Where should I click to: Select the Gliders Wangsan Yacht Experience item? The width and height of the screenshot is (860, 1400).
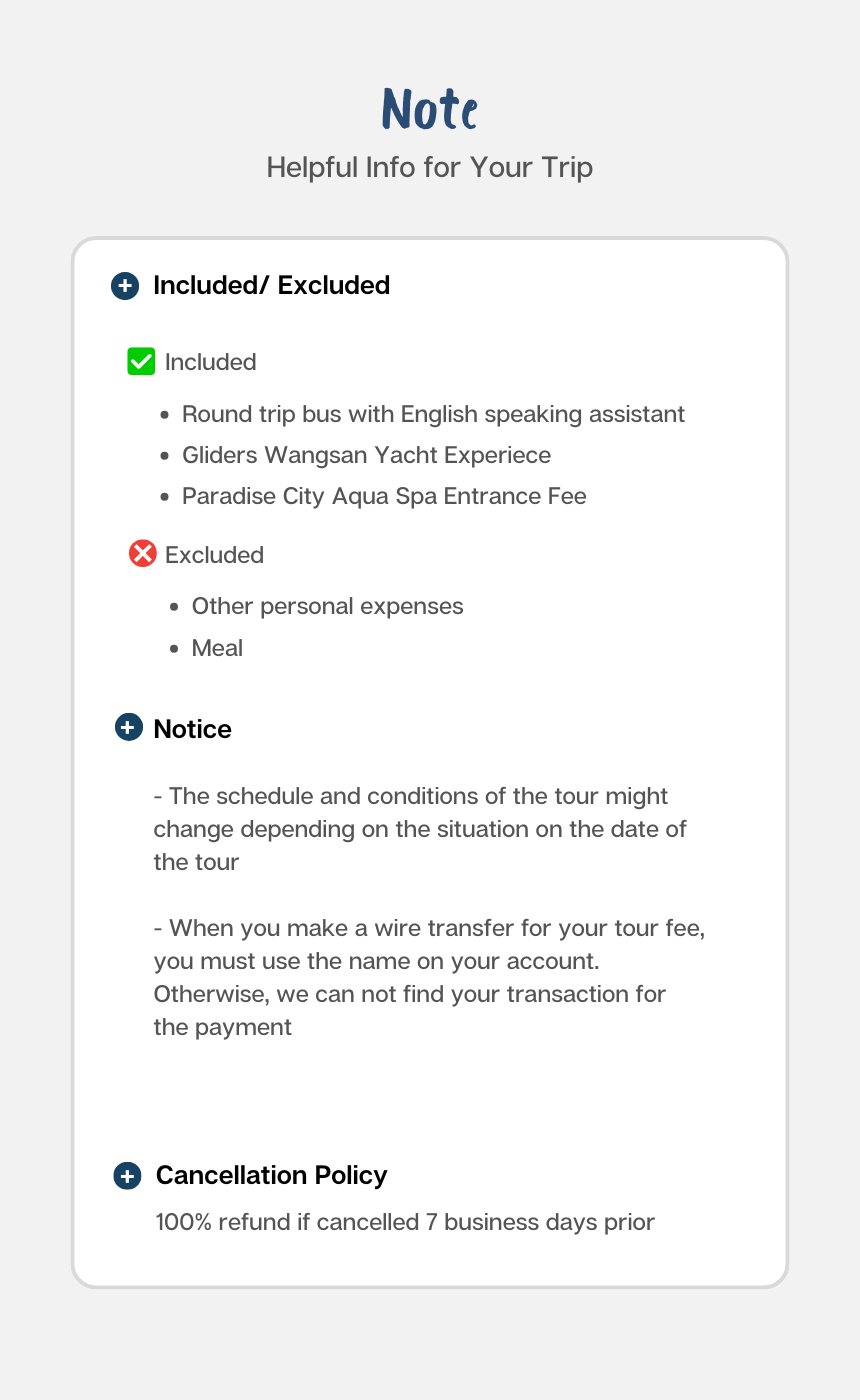click(366, 455)
